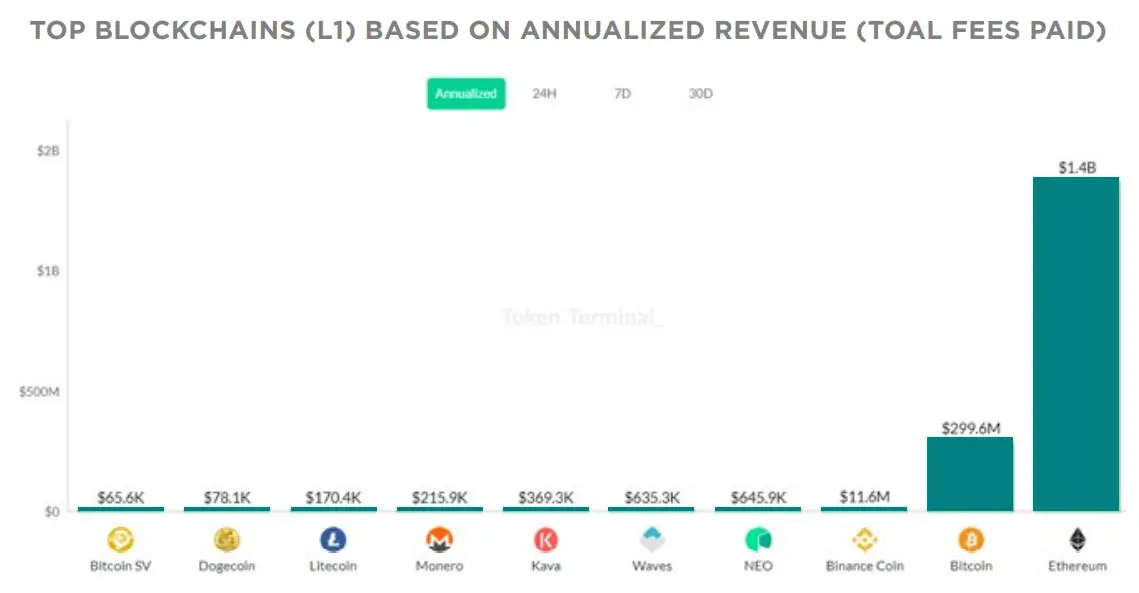1139x593 pixels.
Task: Switch to the 24H tab
Action: coord(544,94)
